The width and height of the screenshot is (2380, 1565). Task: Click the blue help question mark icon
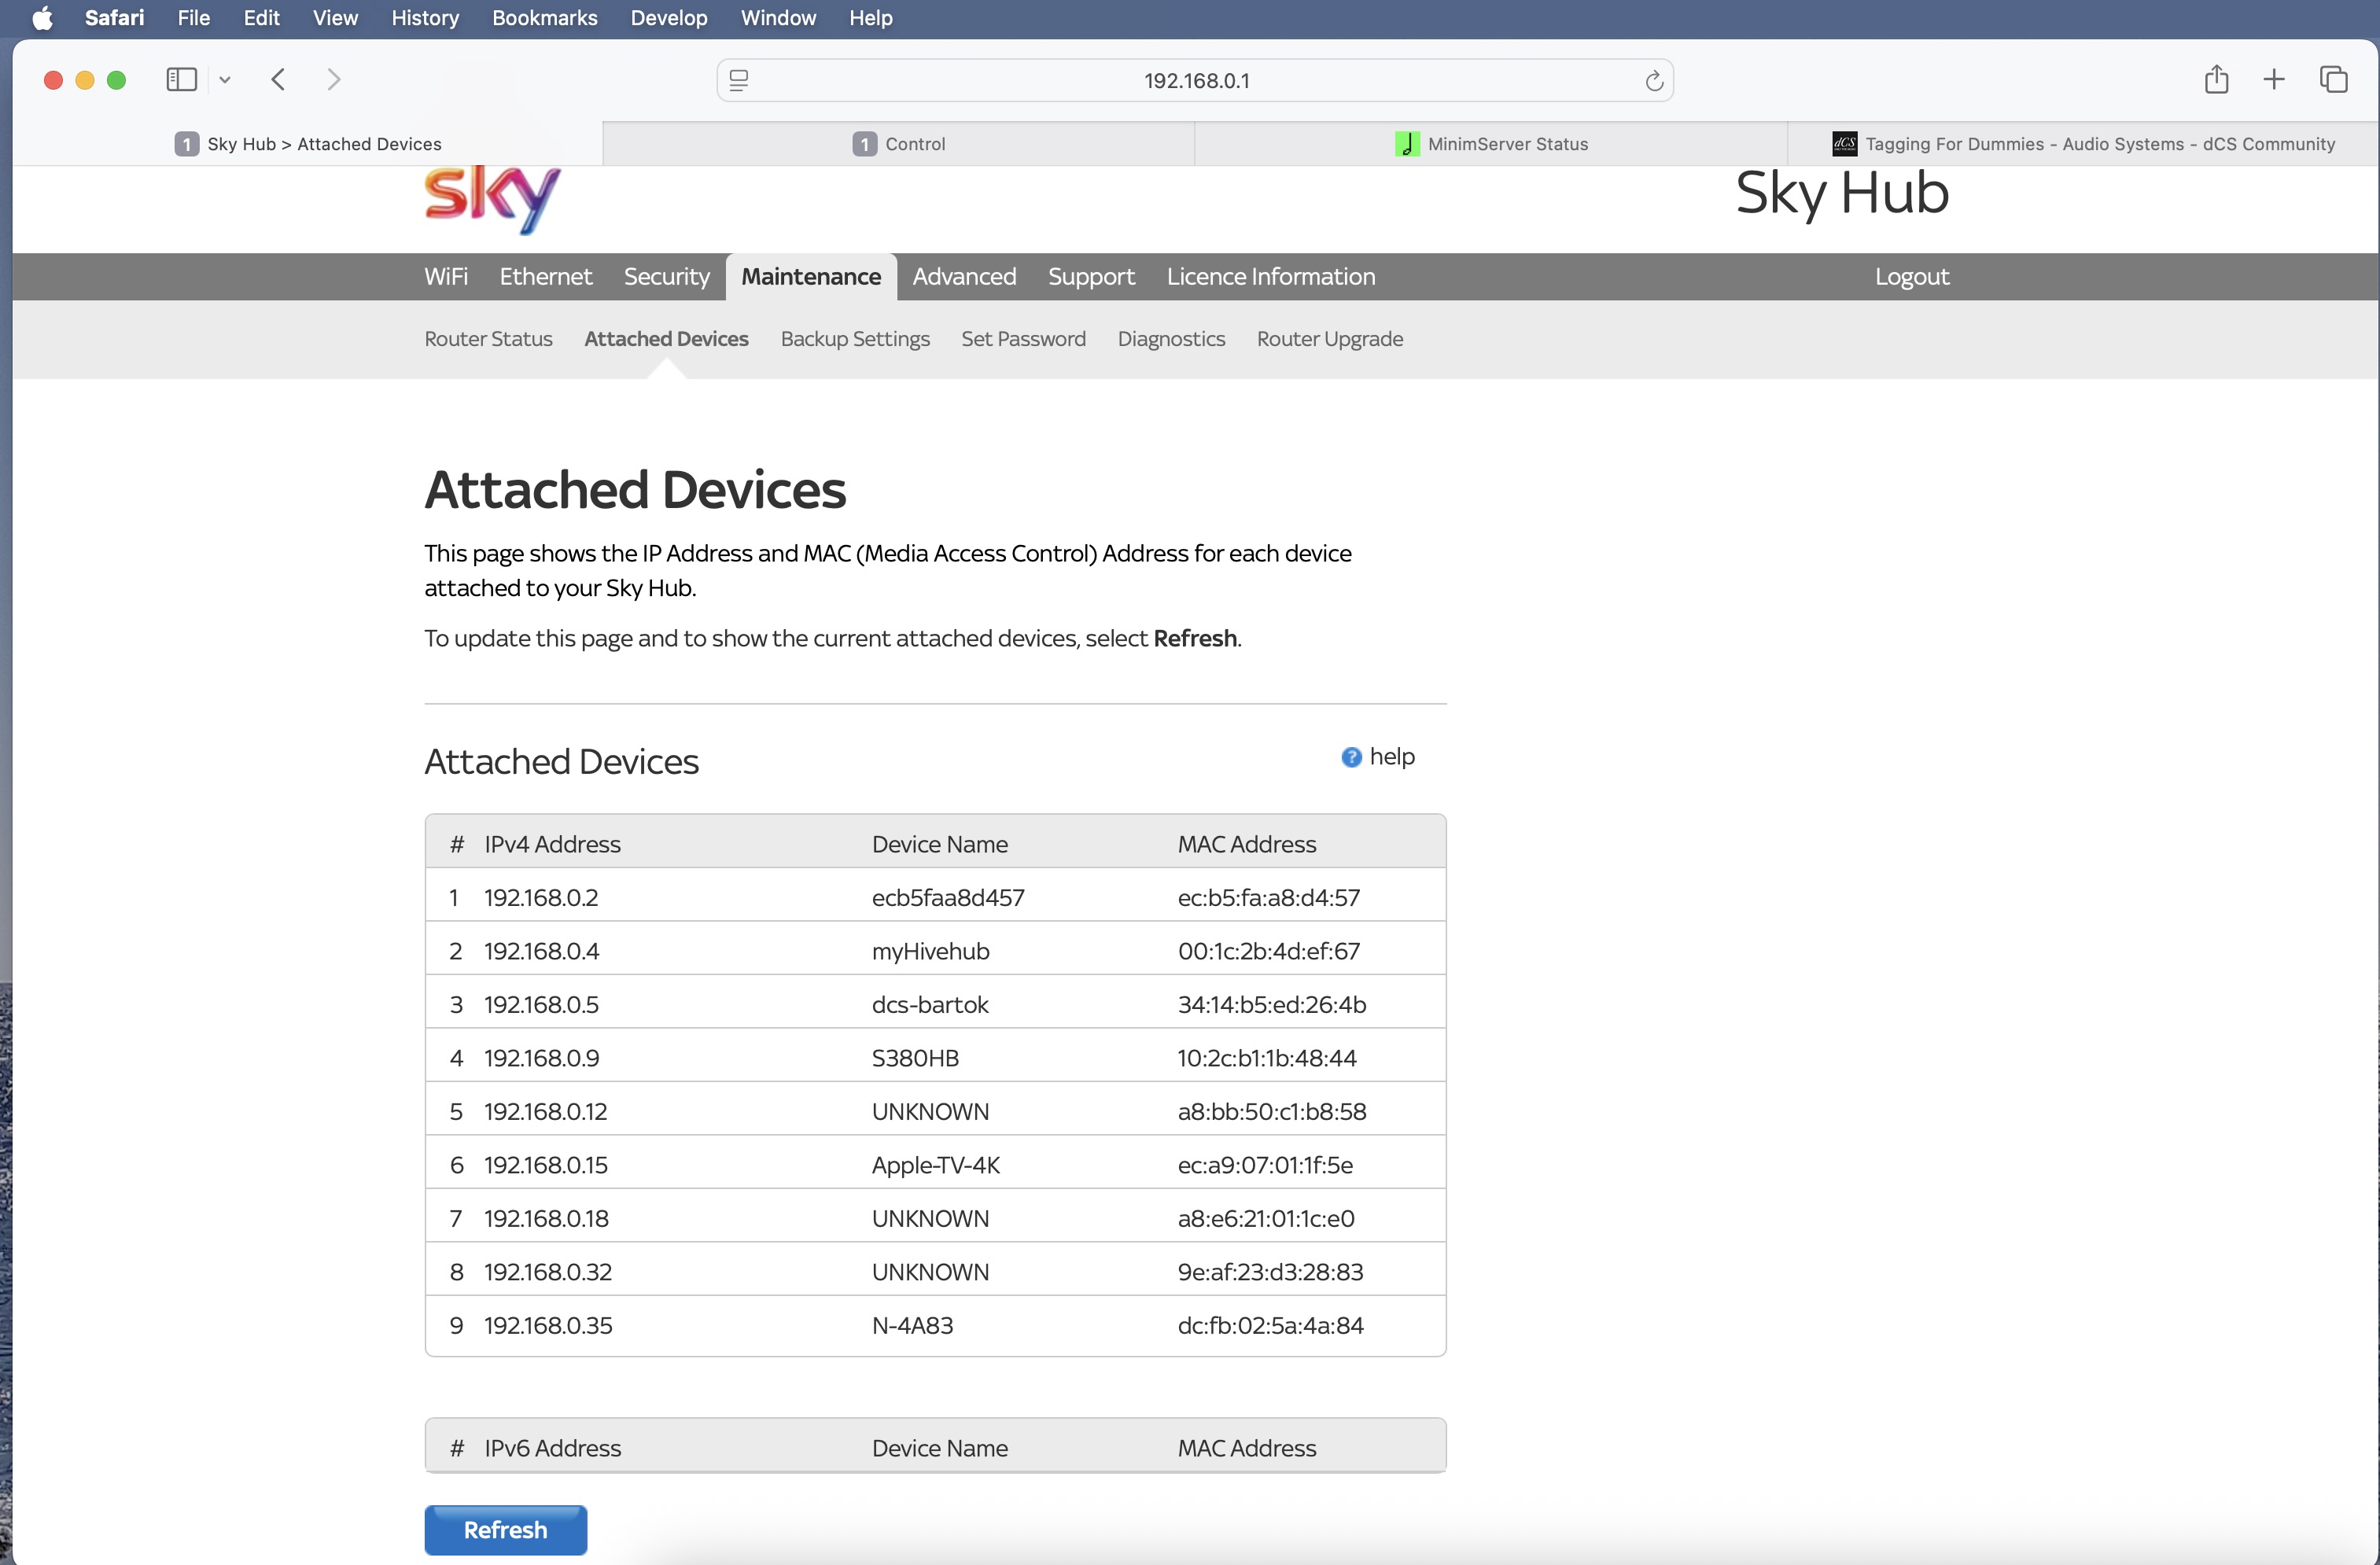1351,757
